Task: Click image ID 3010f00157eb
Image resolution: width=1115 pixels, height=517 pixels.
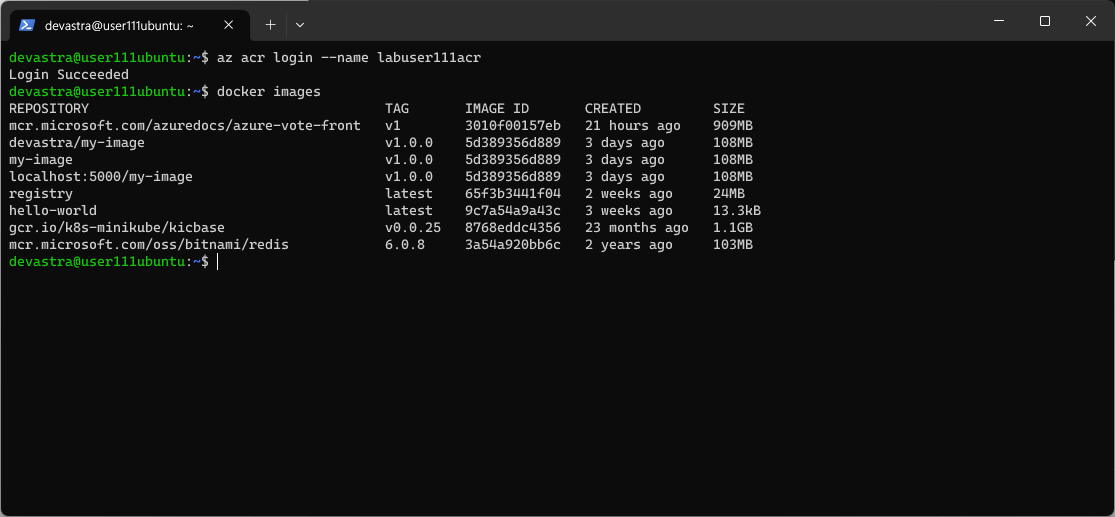Action: coord(513,126)
